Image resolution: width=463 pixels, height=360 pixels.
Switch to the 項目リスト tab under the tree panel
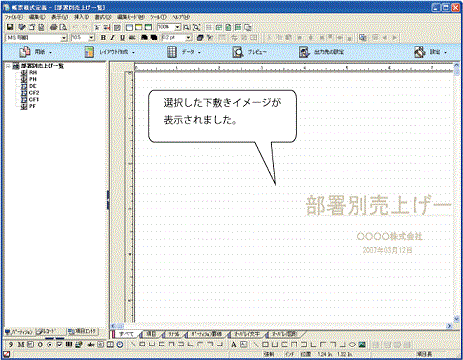pos(82,331)
